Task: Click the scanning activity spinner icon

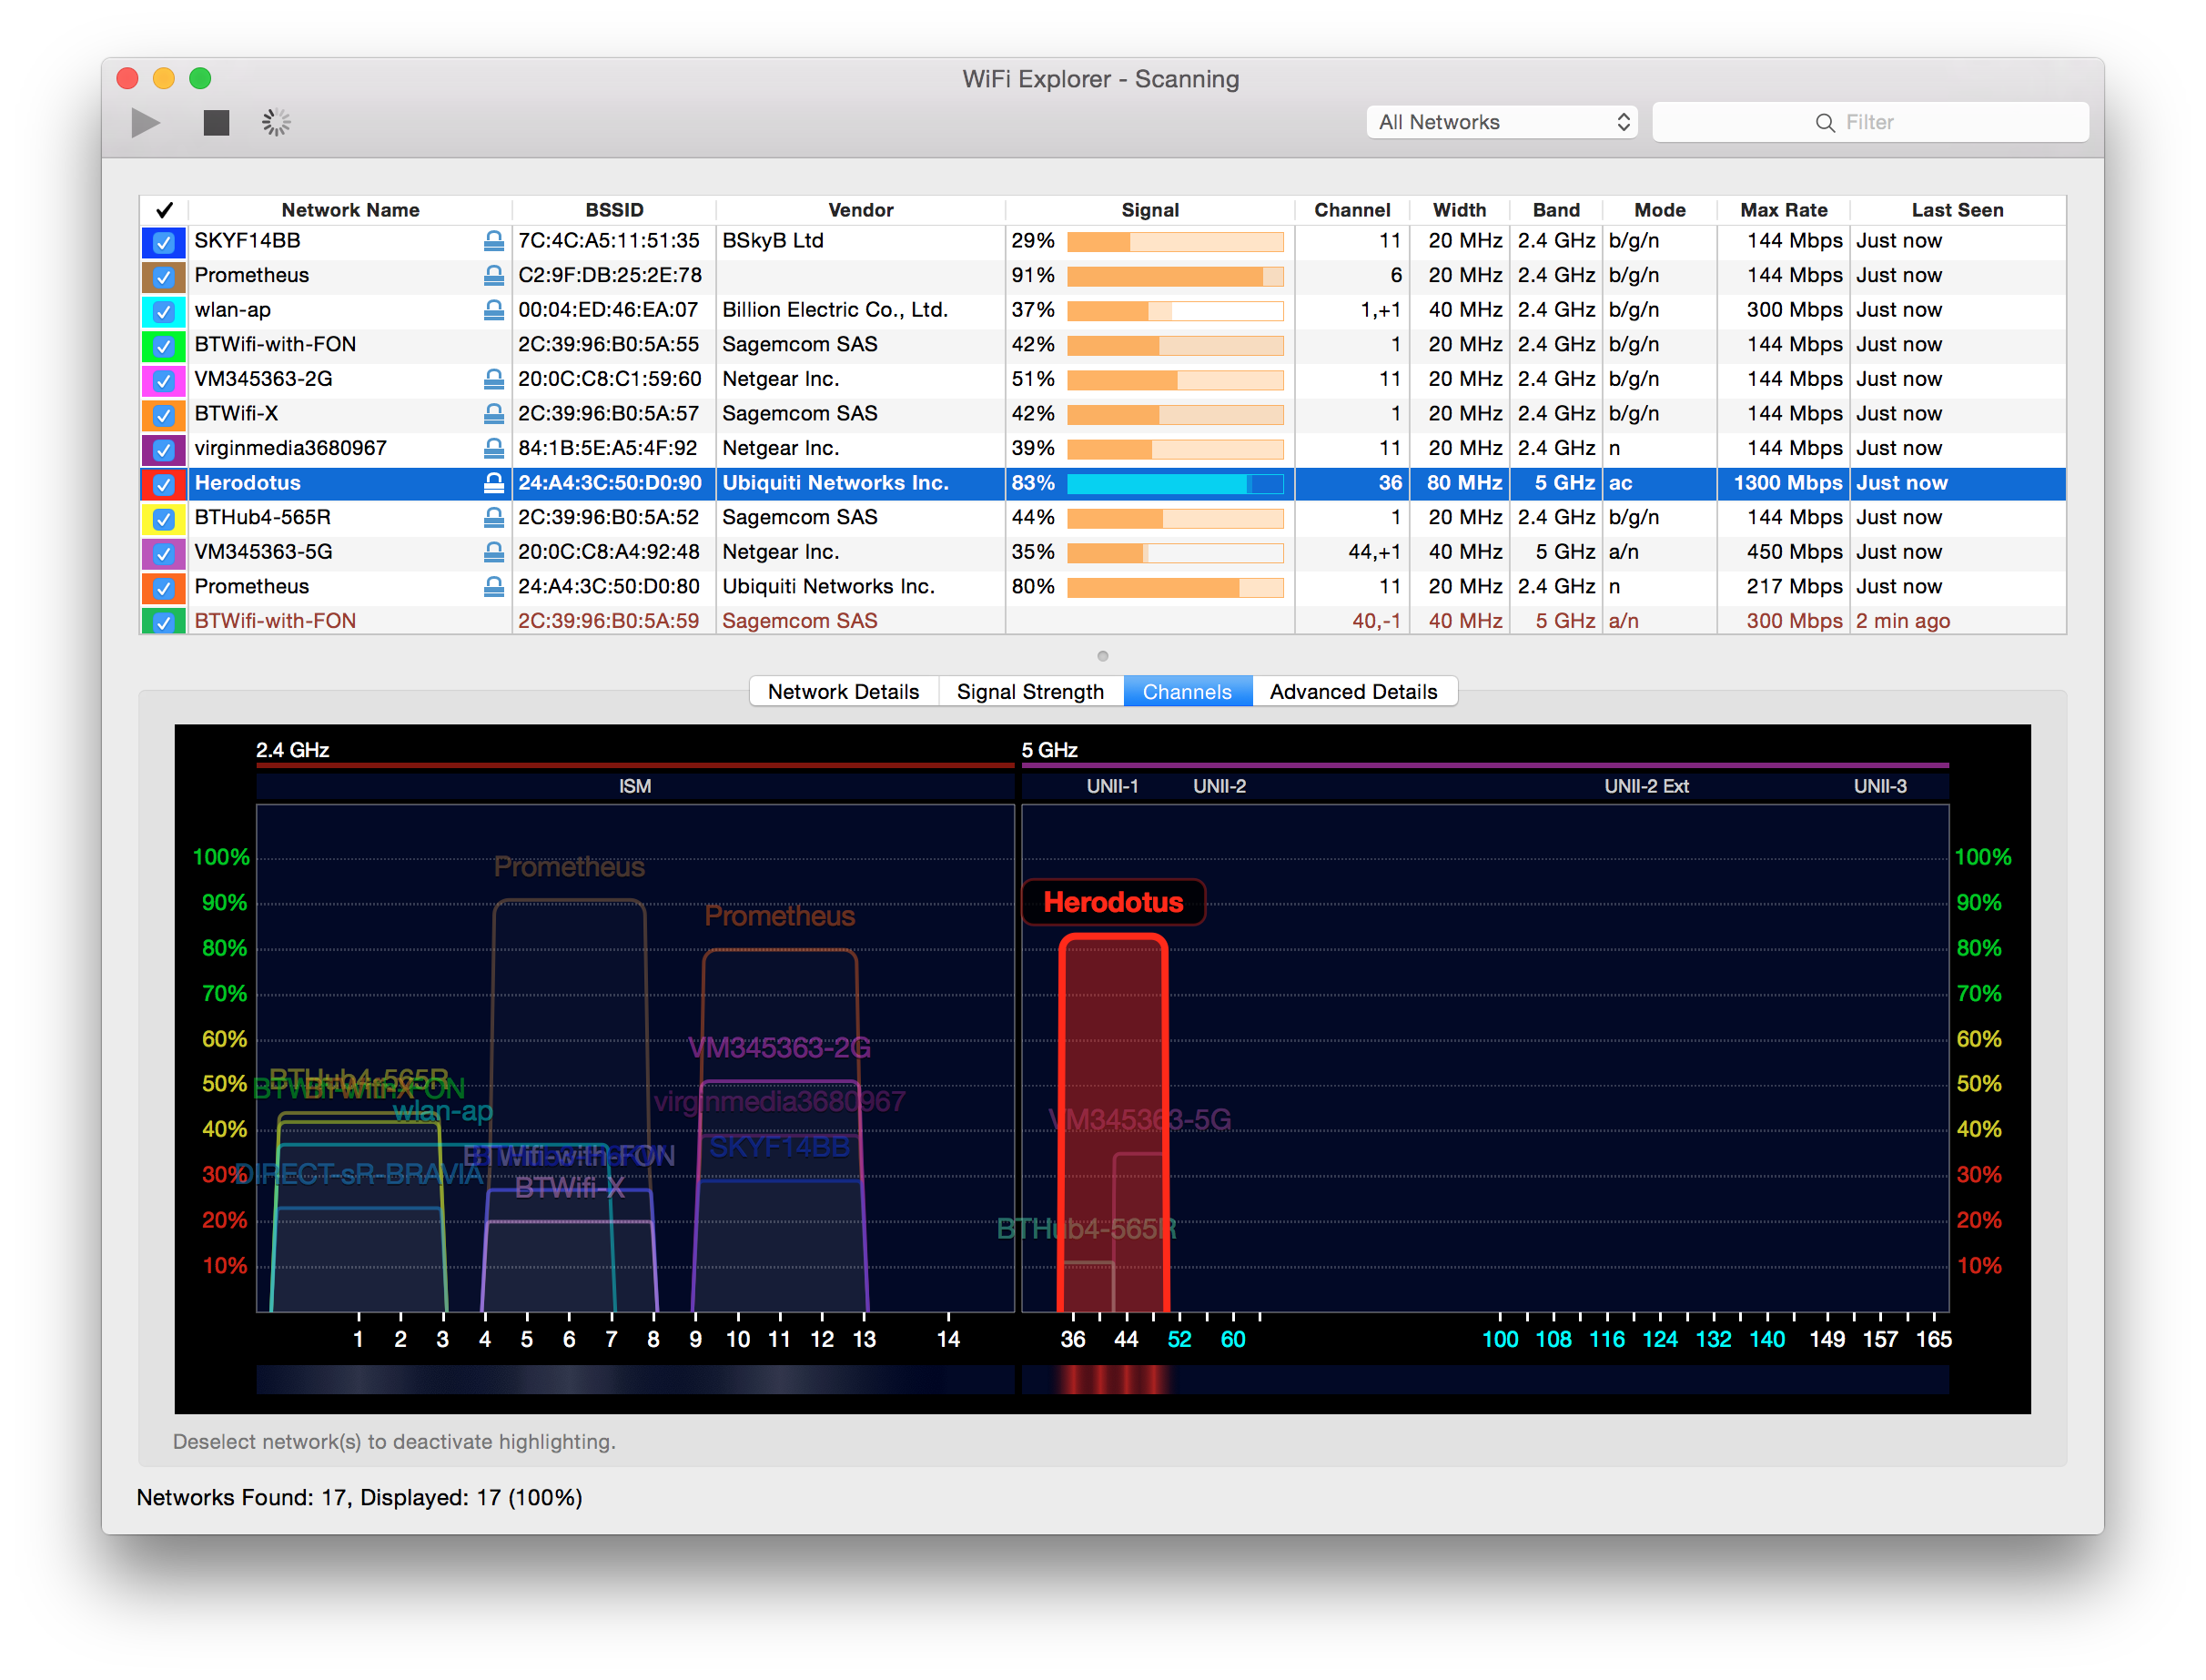Action: [276, 123]
